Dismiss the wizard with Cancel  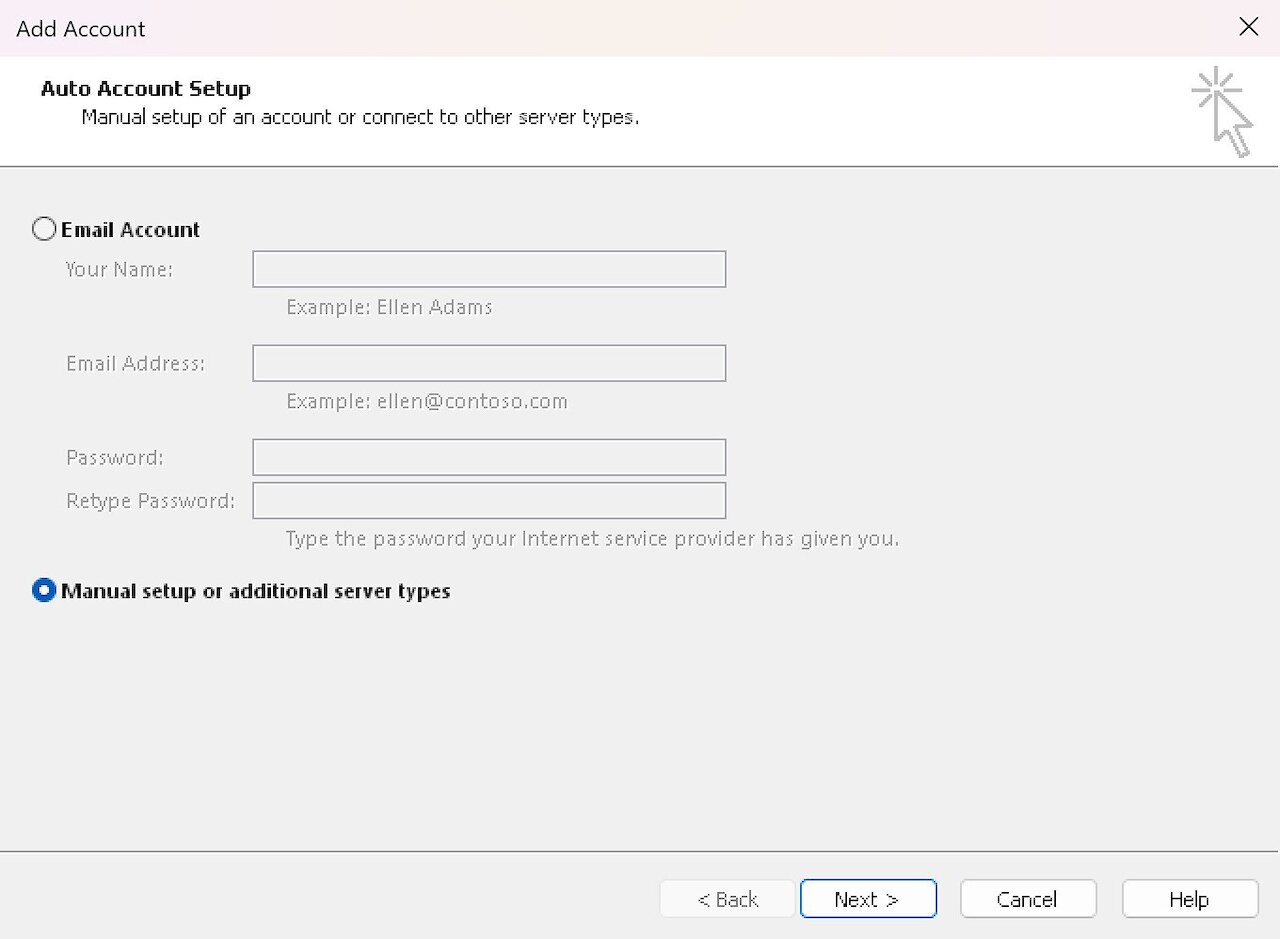click(x=1028, y=898)
